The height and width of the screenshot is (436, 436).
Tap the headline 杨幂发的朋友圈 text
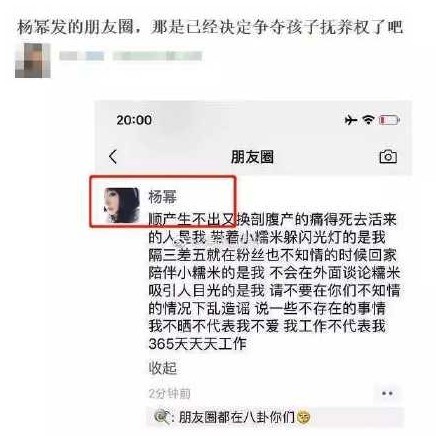pos(210,27)
